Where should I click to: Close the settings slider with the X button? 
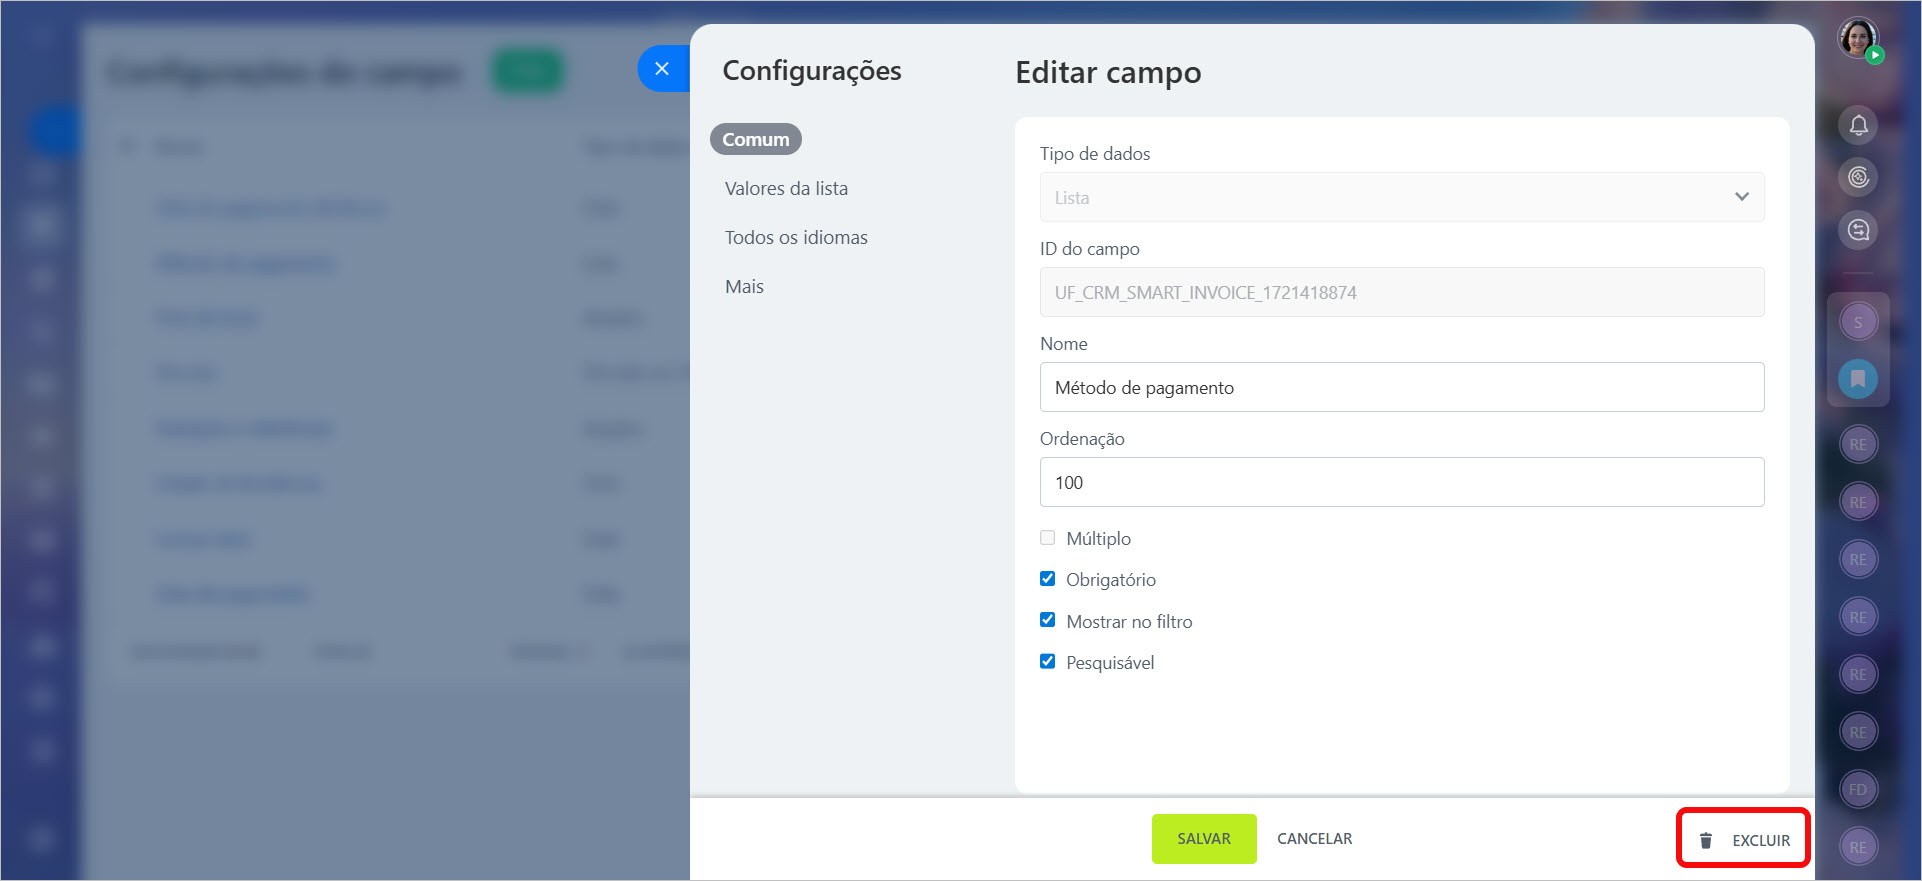tap(662, 69)
